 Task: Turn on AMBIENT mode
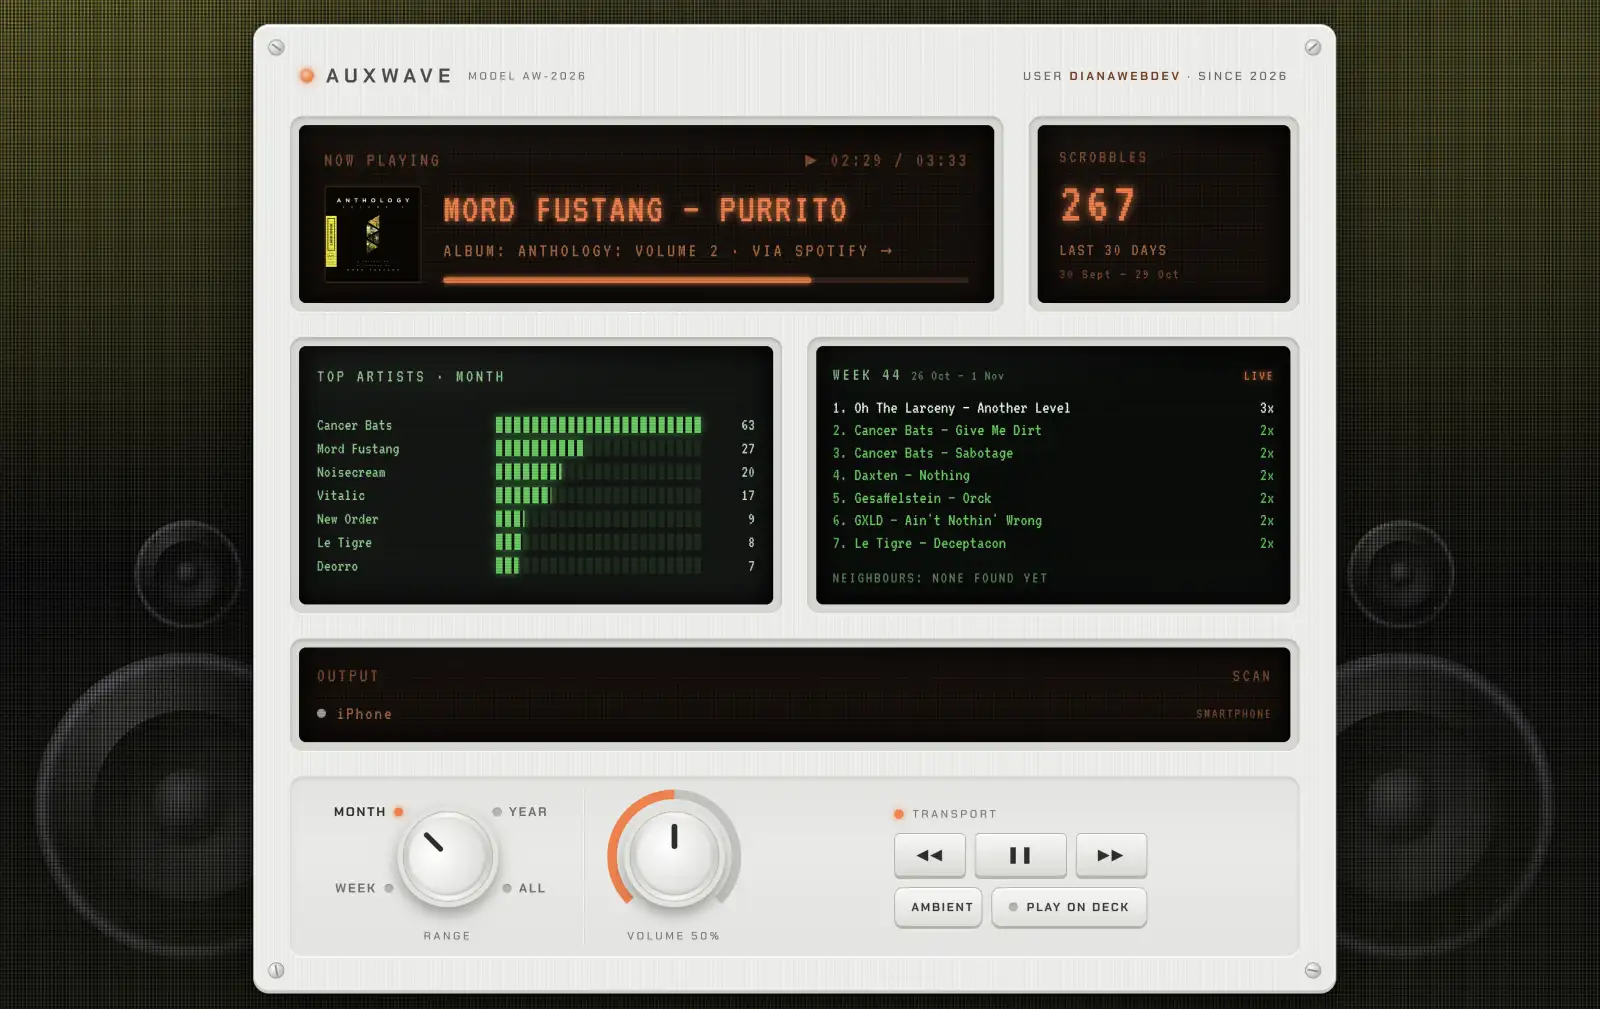[938, 907]
